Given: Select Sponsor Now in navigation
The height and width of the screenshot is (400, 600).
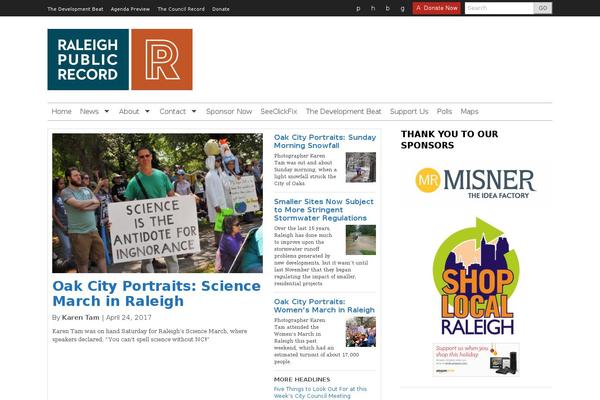Looking at the screenshot, I should click(x=229, y=111).
